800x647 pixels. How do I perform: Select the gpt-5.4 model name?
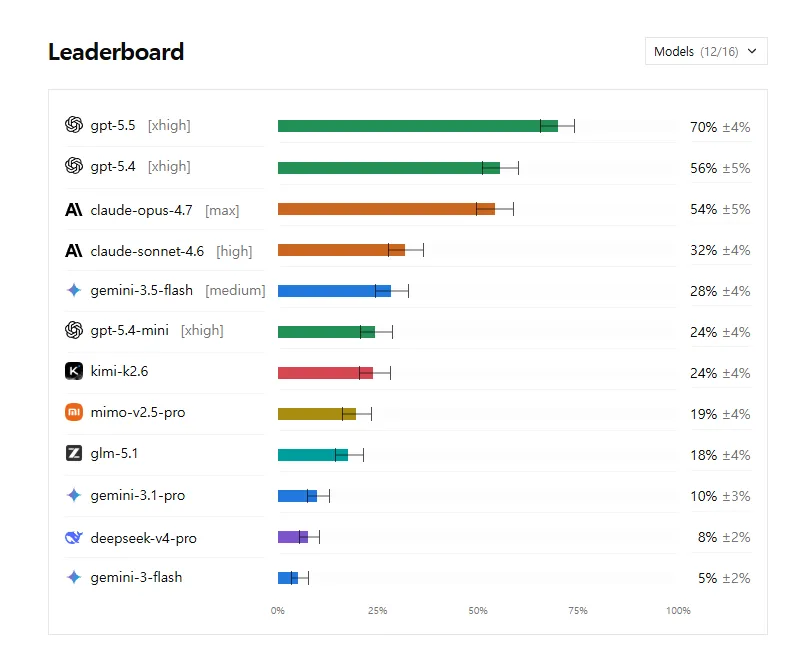(113, 167)
